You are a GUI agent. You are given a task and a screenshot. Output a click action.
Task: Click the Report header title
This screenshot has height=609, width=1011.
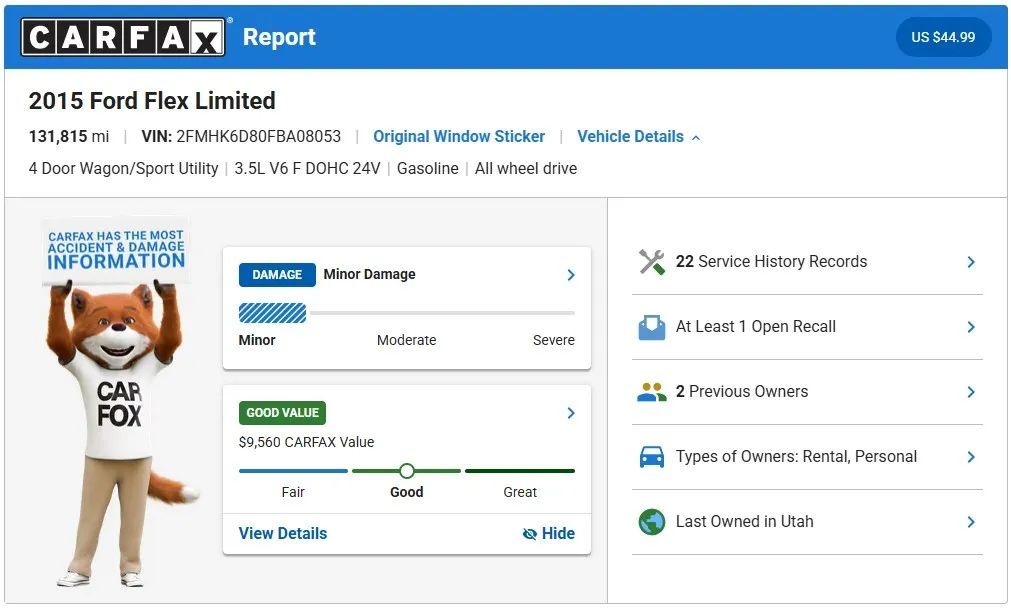pos(279,37)
